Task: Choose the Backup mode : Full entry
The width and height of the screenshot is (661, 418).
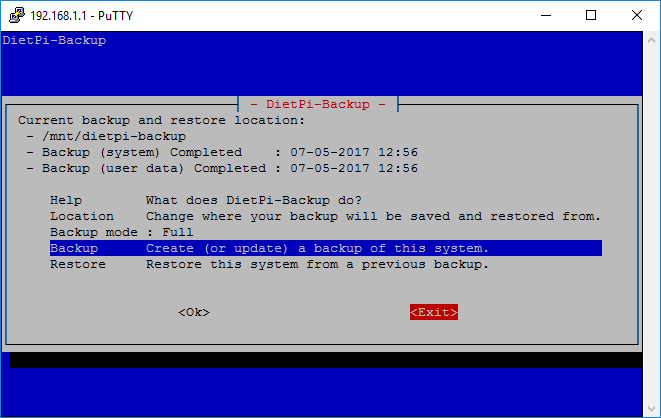Action: pos(325,232)
